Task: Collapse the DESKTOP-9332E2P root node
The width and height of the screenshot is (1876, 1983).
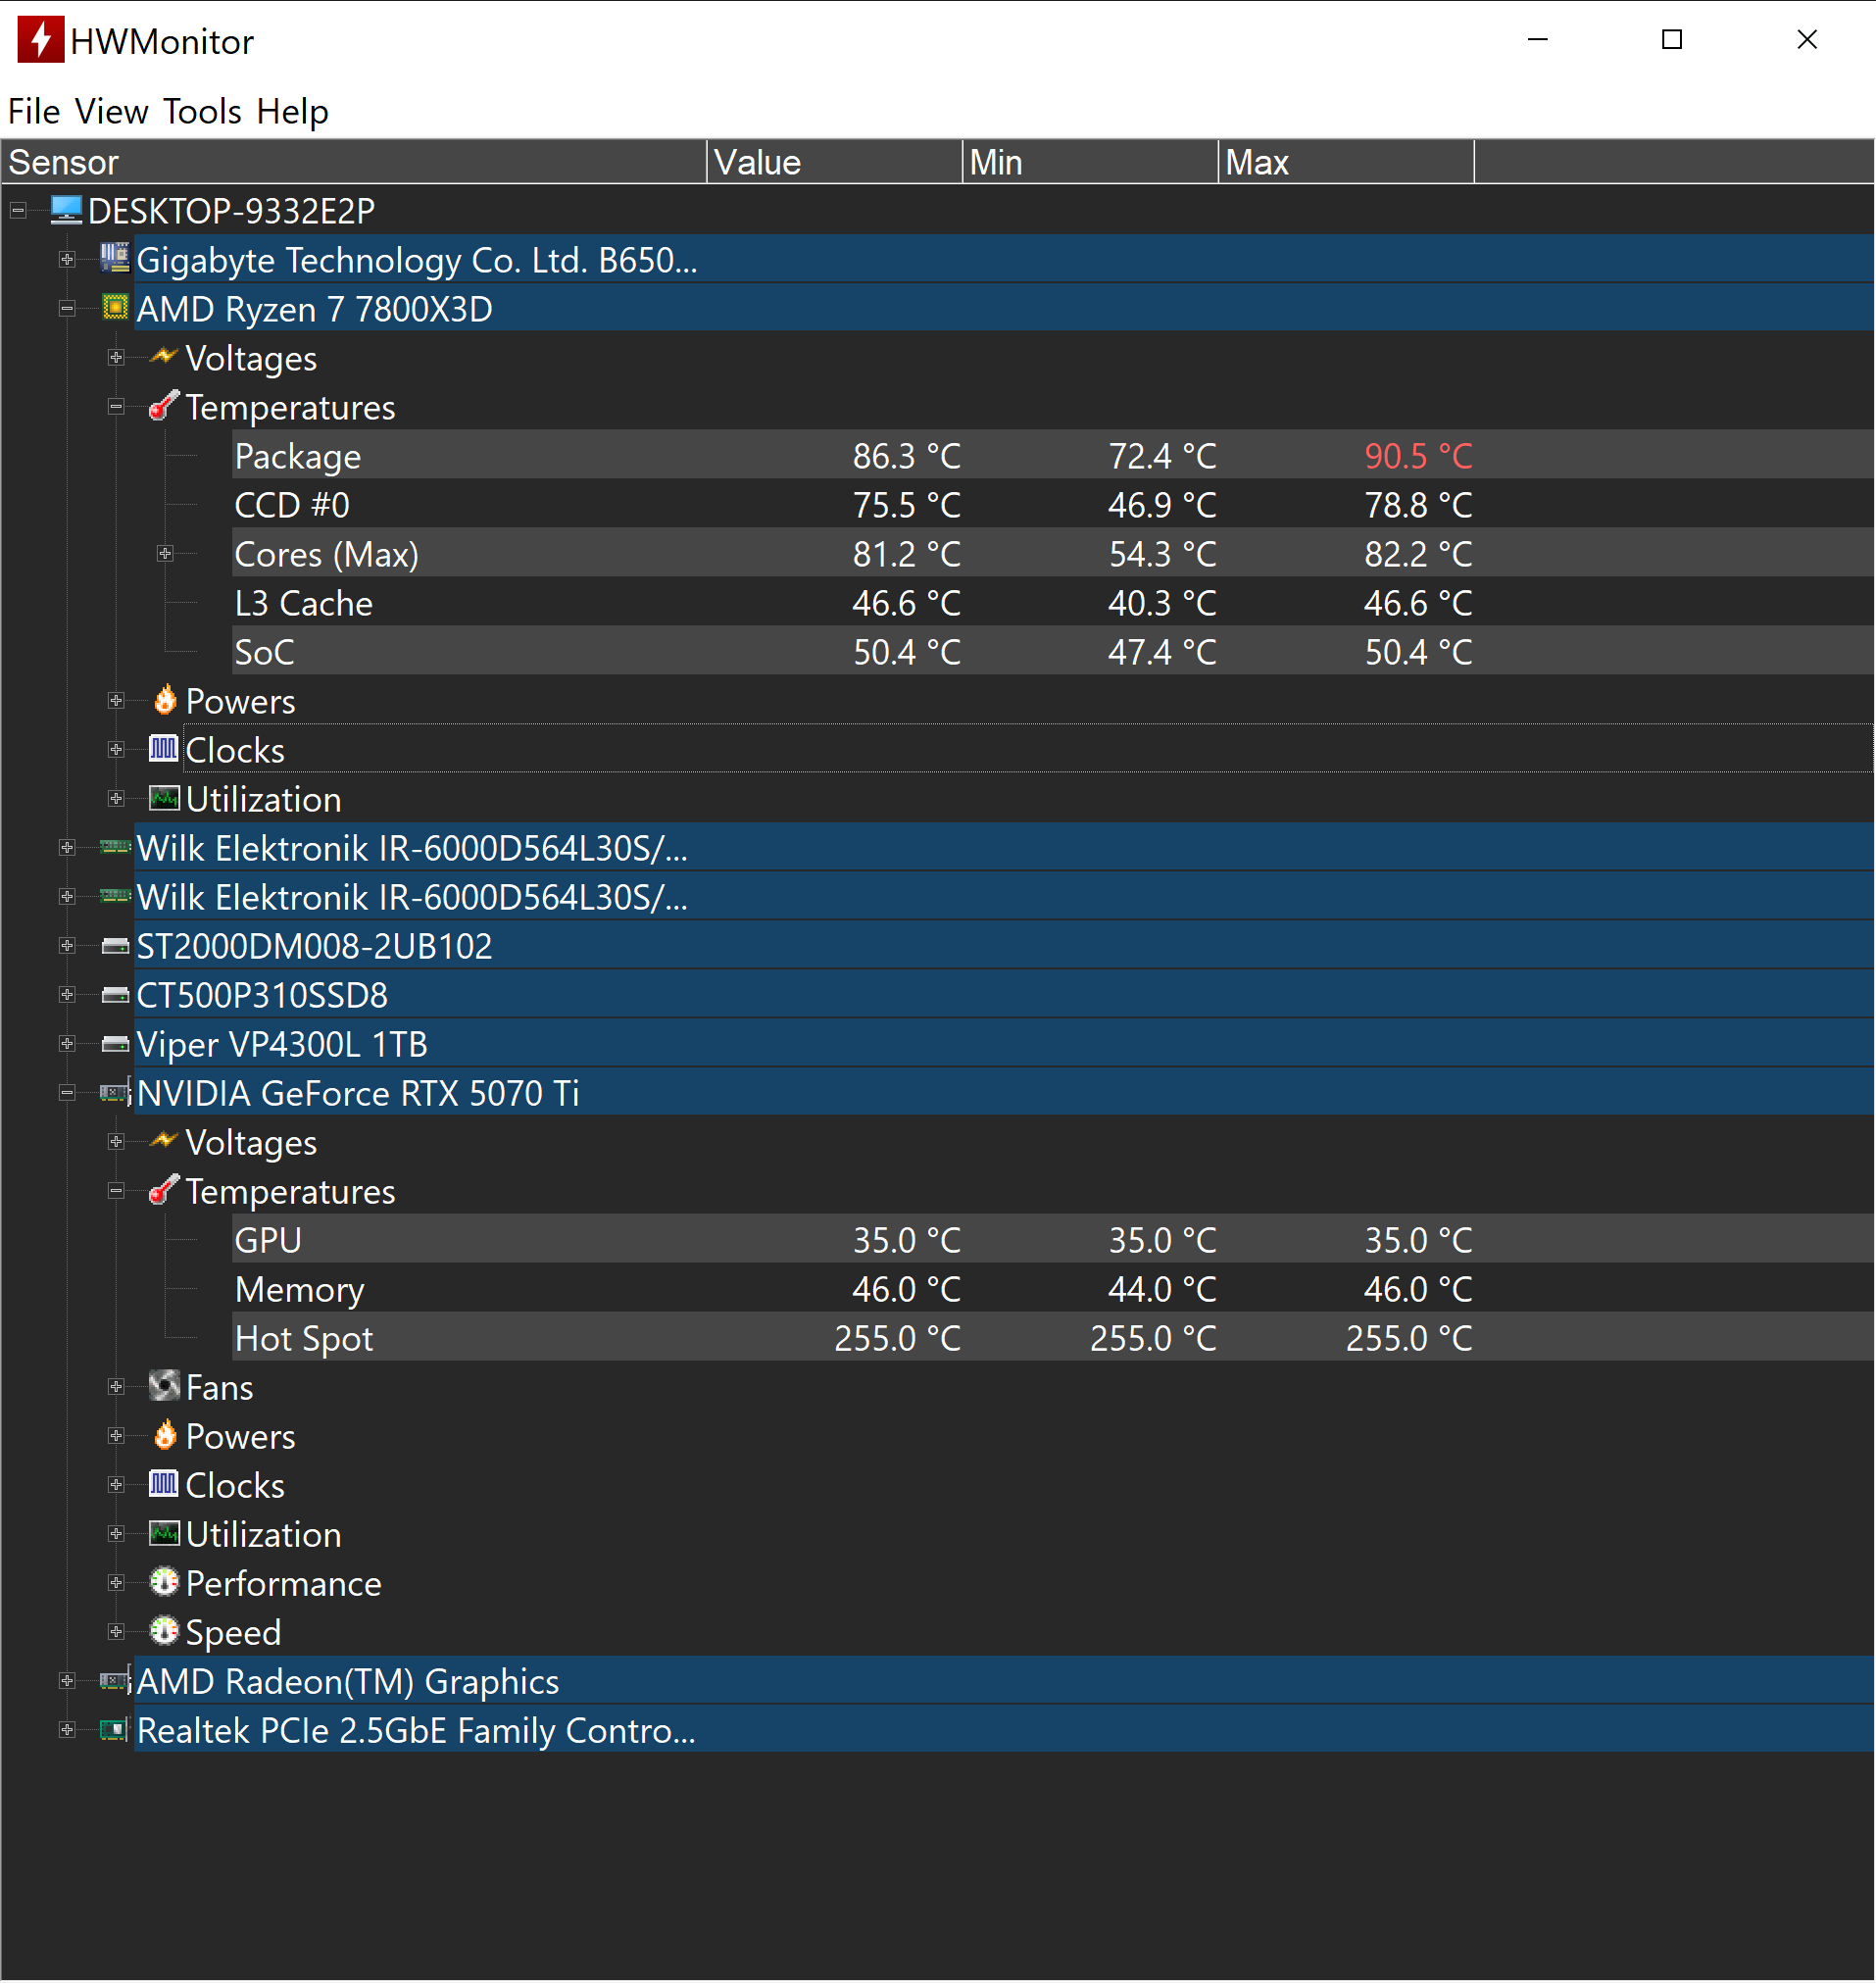Action: point(18,211)
